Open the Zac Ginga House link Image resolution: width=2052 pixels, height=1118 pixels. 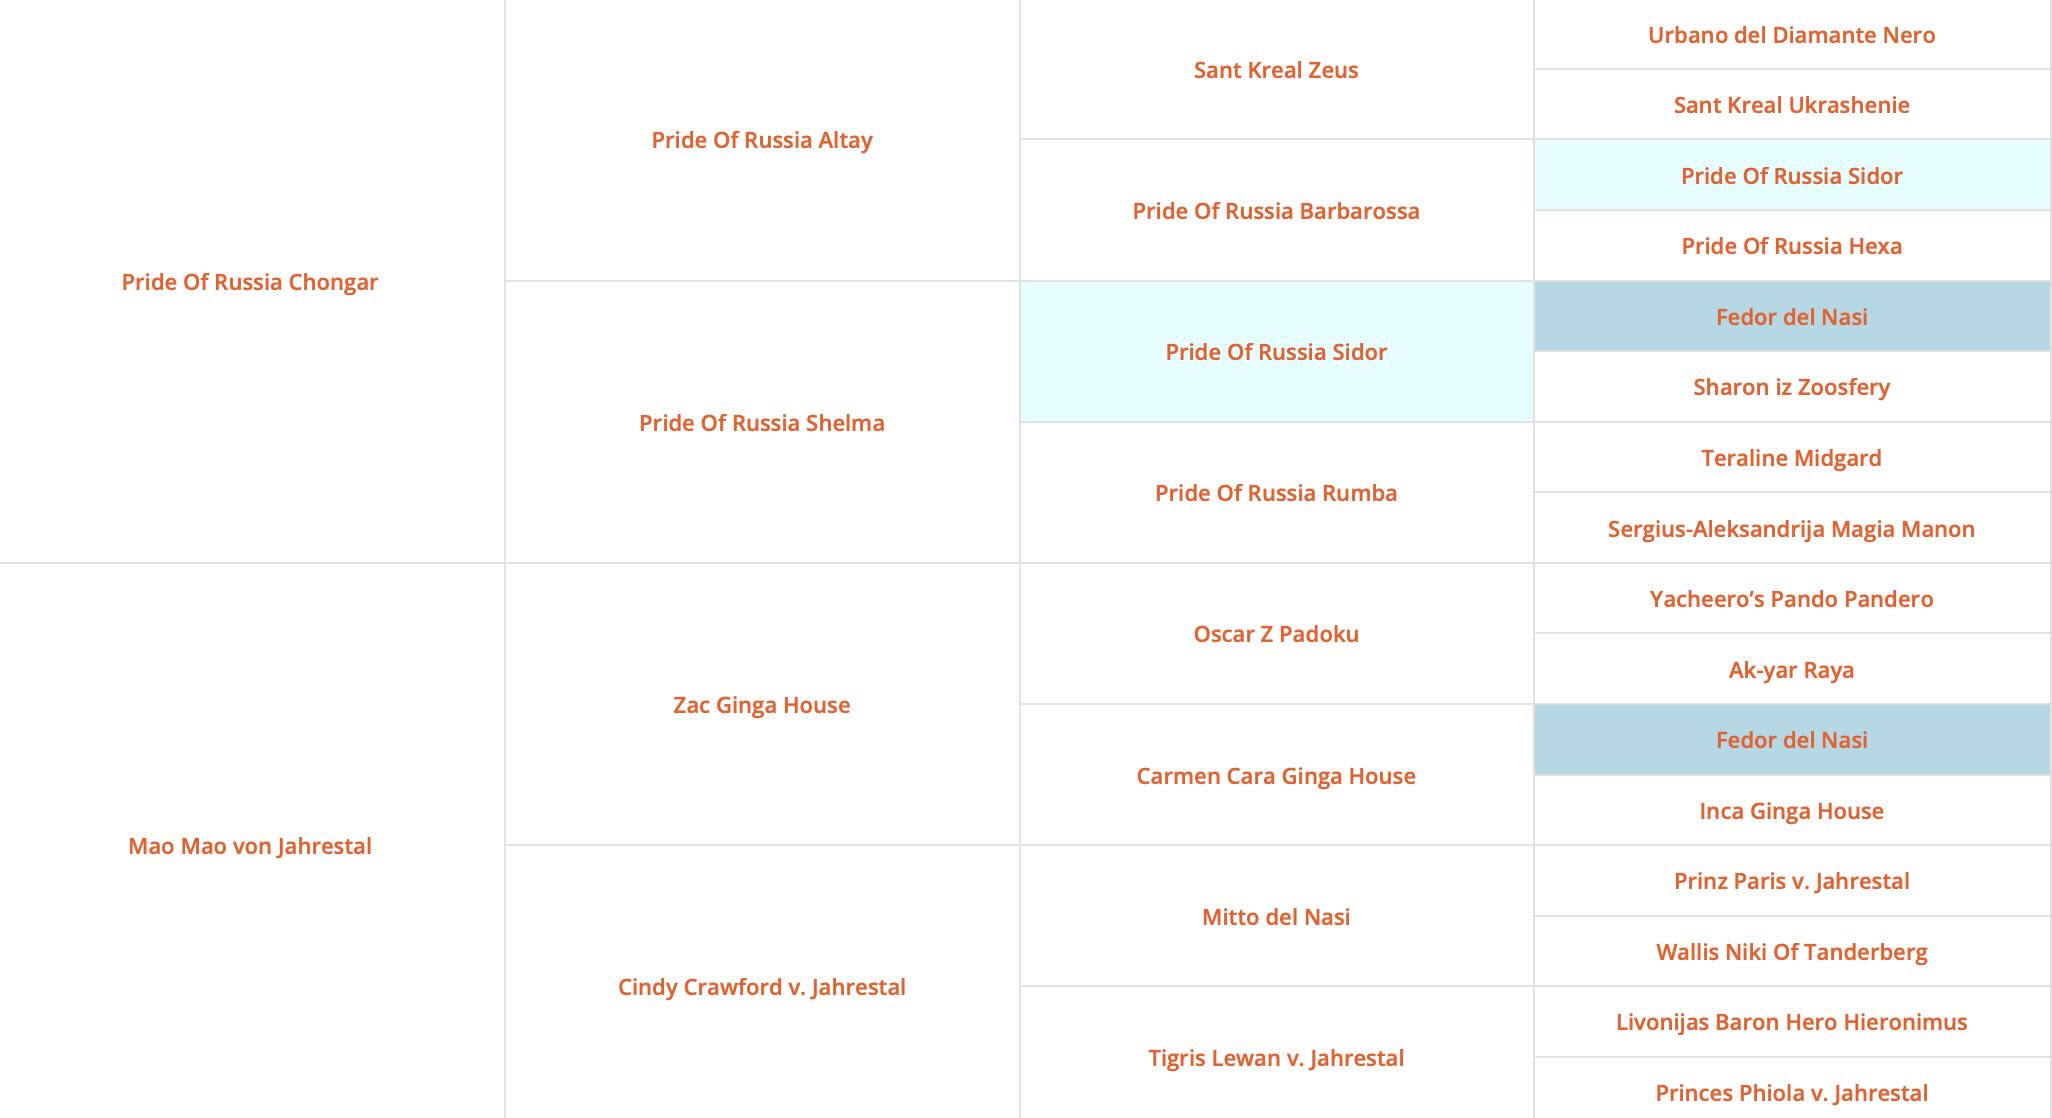pos(762,705)
